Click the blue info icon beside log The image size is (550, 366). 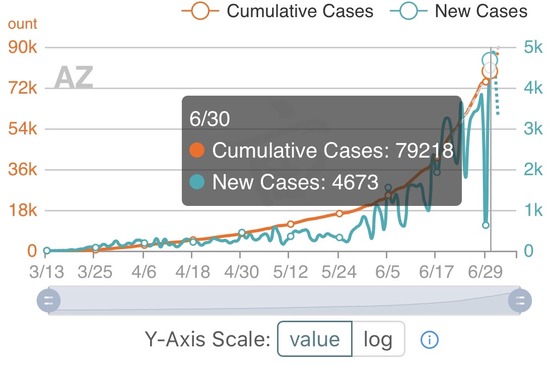click(429, 340)
